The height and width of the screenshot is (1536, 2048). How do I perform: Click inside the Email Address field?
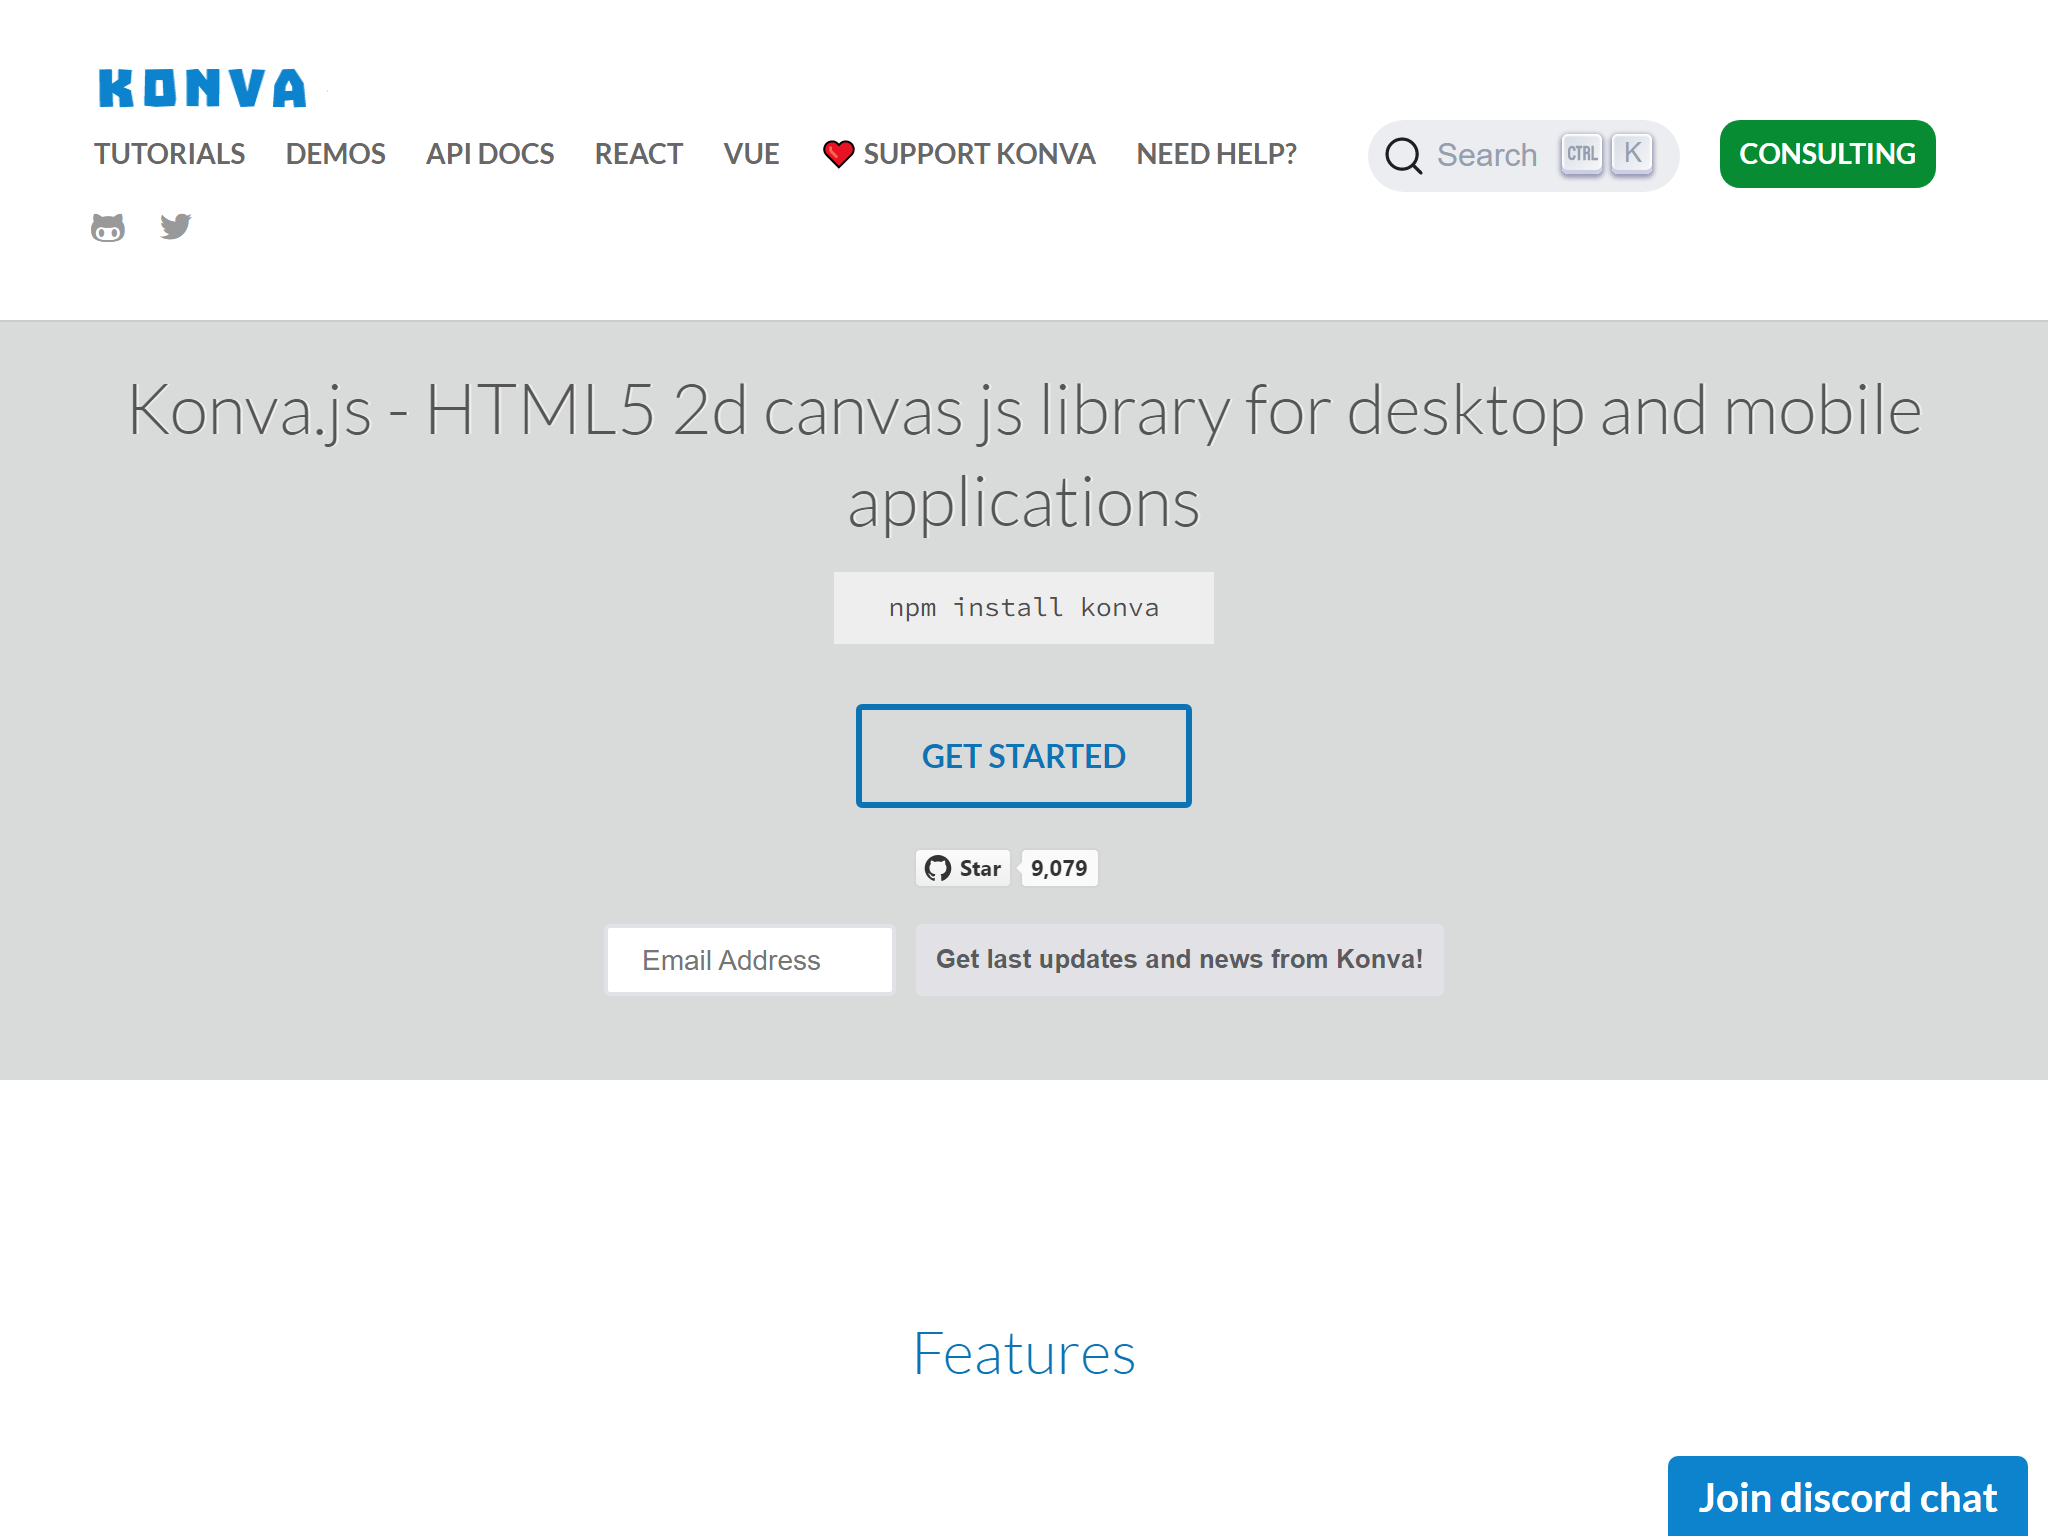[x=749, y=959]
